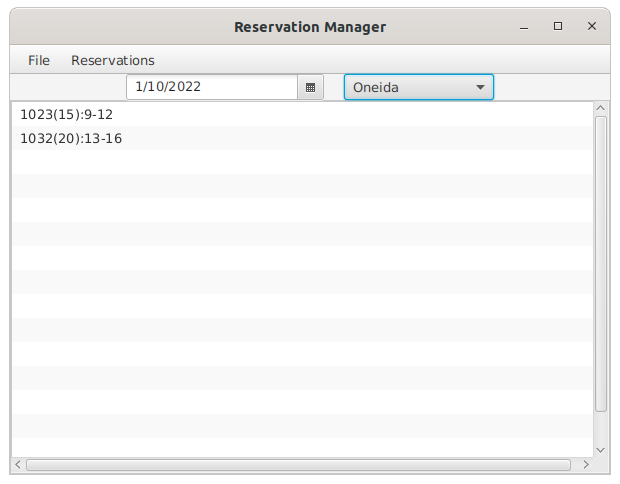Click the horizontal scrollbar left arrow
This screenshot has width=620, height=484.
(x=18, y=465)
